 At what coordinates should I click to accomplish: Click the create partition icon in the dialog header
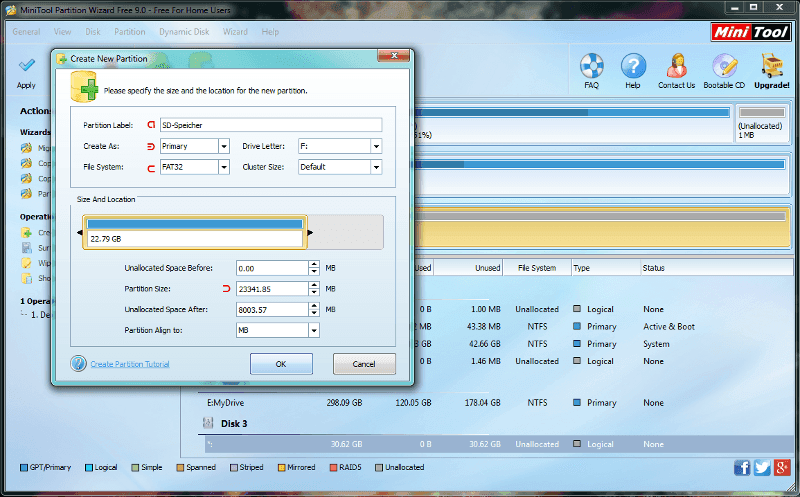point(84,87)
